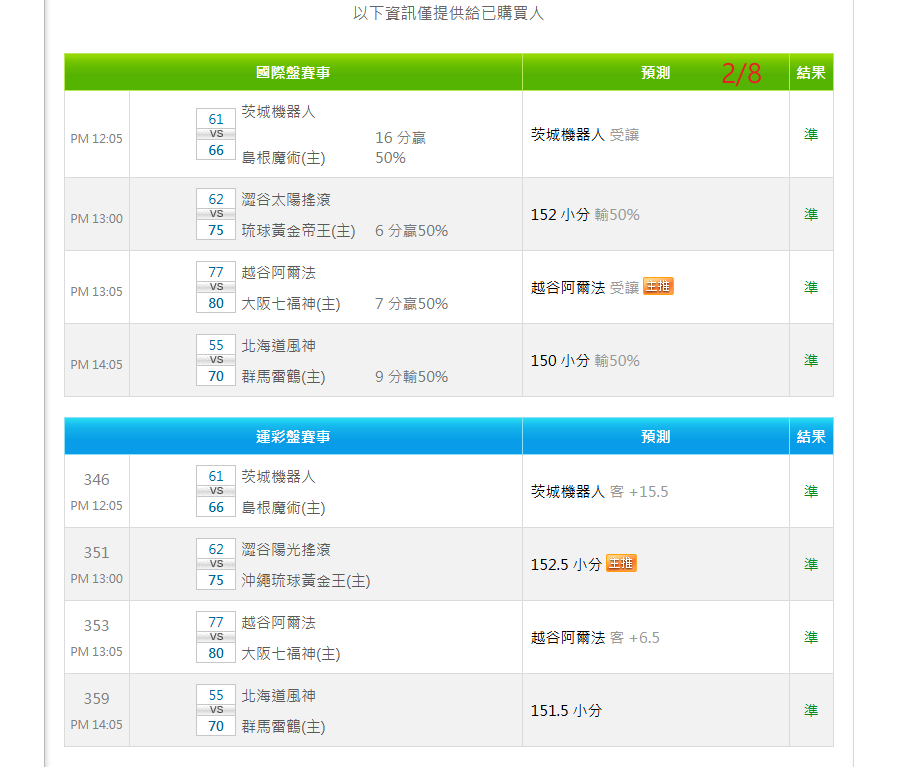Click PM 12:05 time in 國際盤 table
Screen dimensions: 905x767
[96, 139]
